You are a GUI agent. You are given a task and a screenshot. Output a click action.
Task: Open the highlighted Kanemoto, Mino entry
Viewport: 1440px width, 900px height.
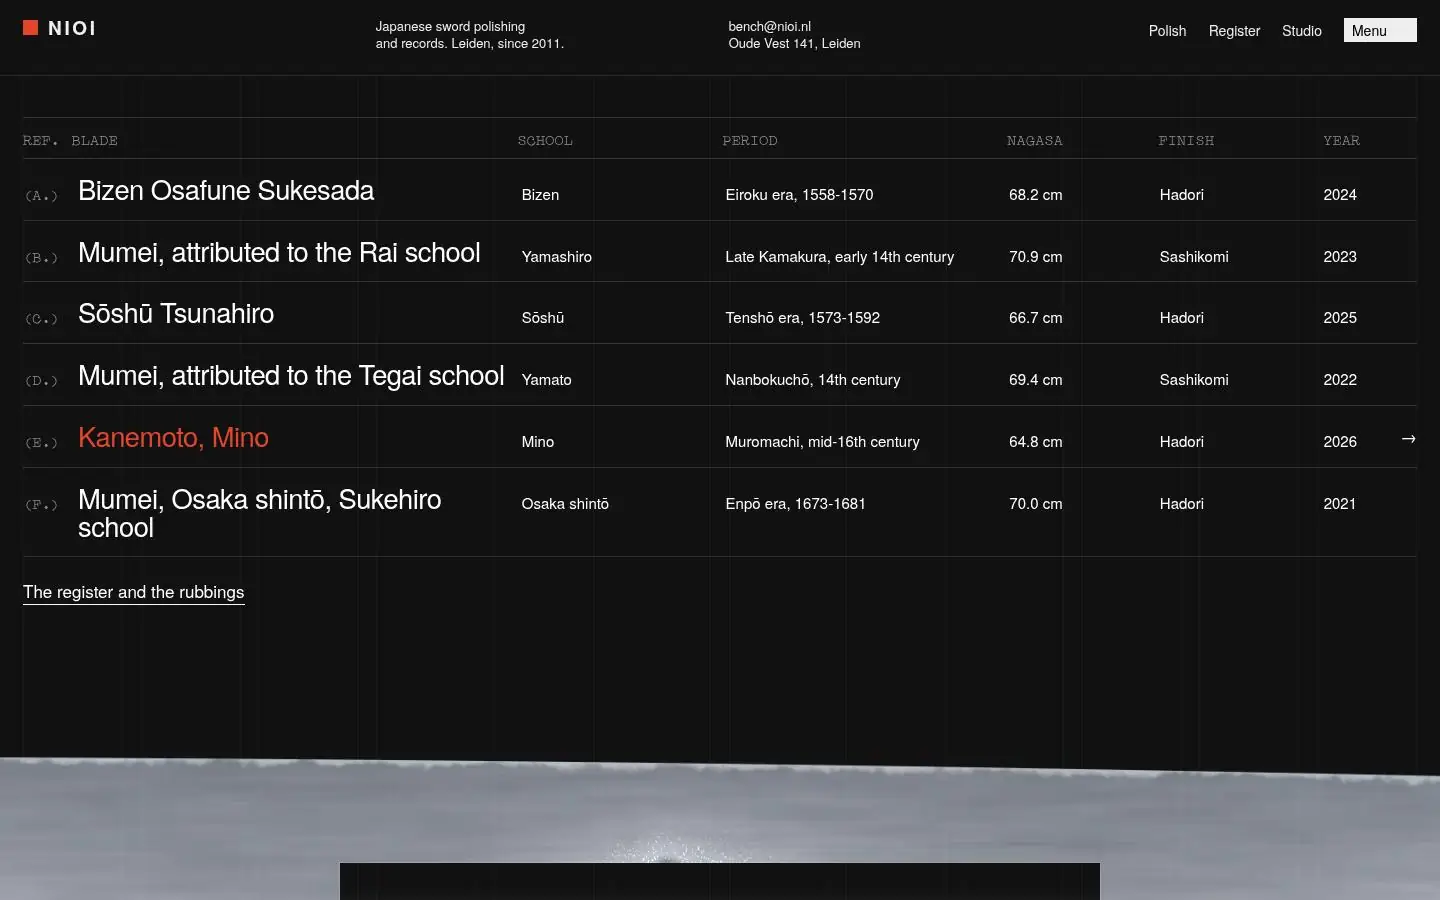173,438
